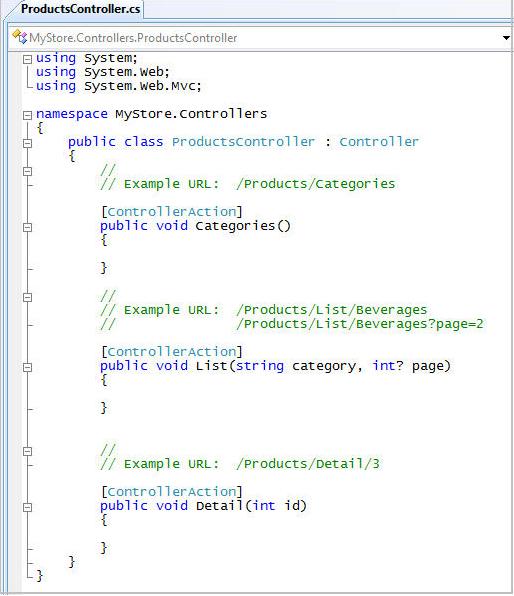
Task: Click the MyStore.Controllers.ProductsController combo box text
Action: [133, 38]
